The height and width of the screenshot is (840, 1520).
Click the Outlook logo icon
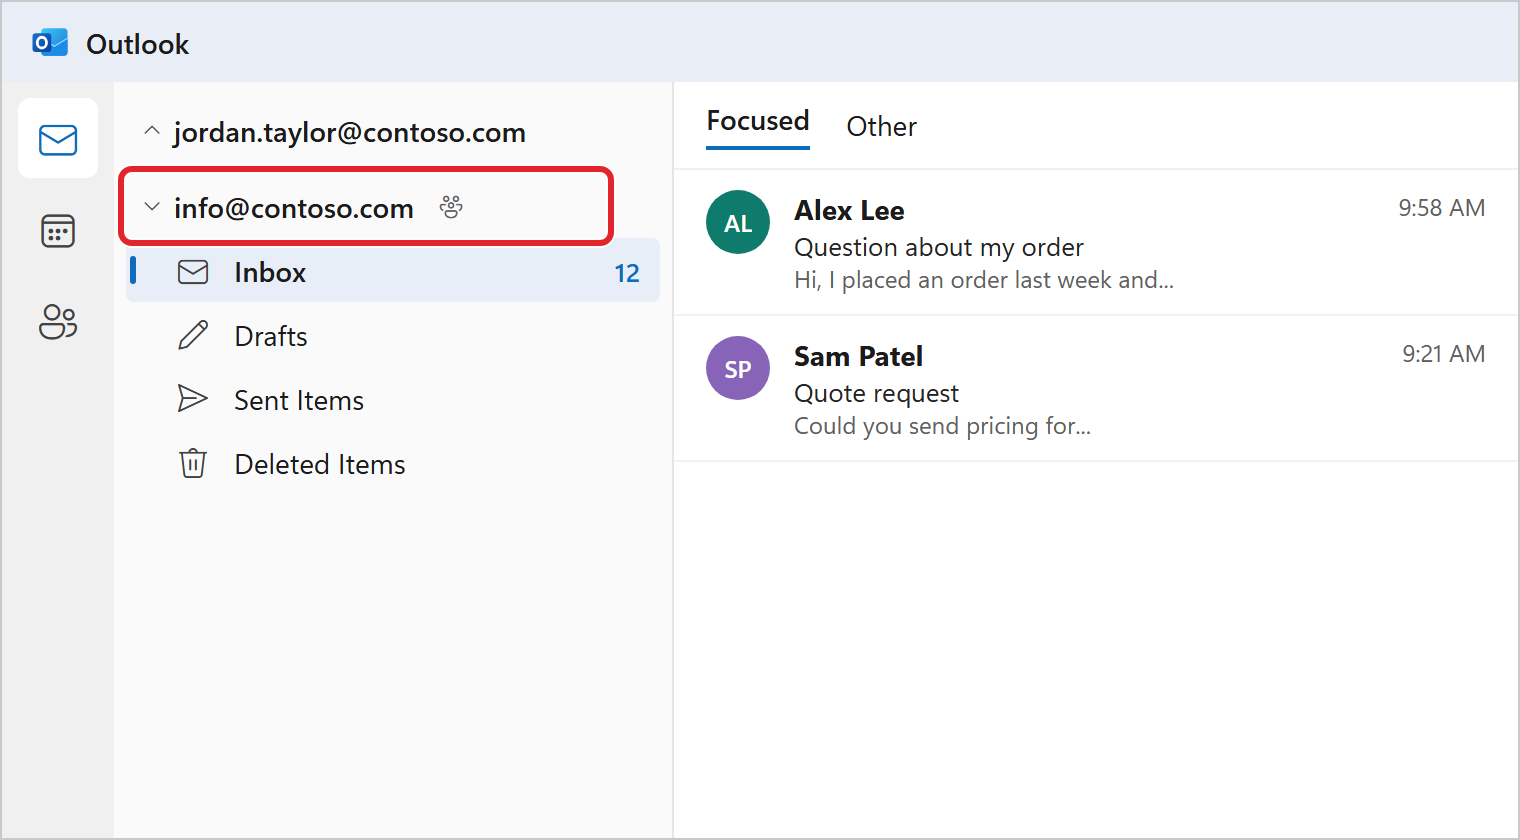[50, 43]
